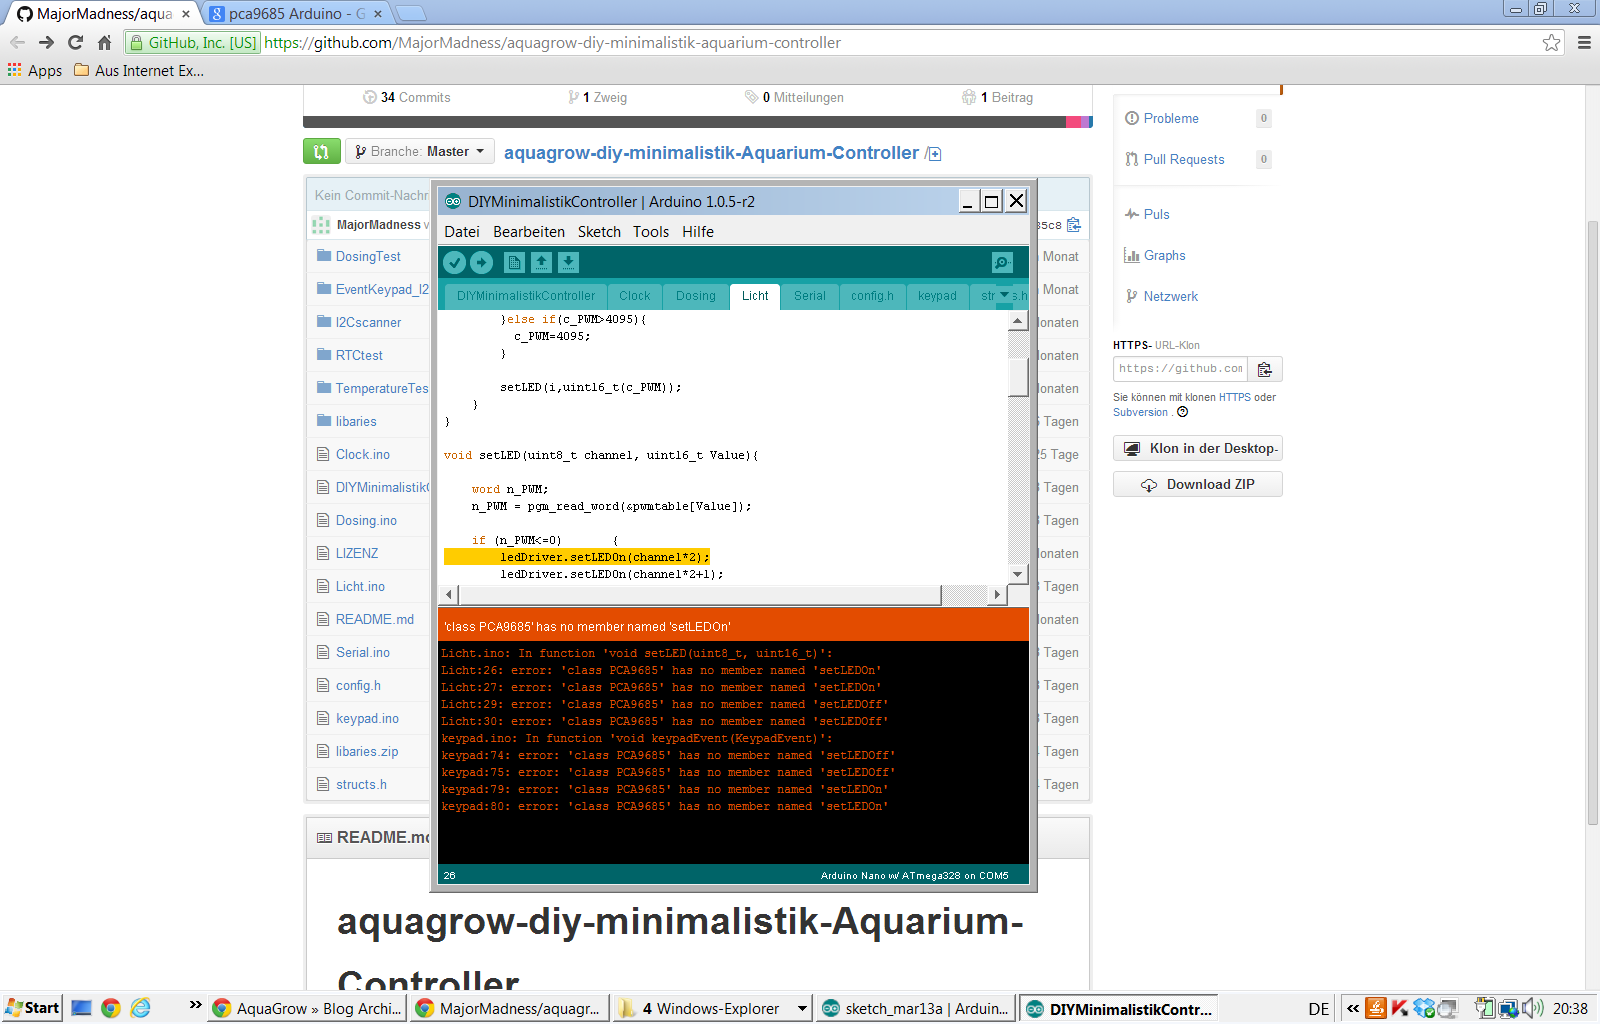Click the green compare branches icon on GitHub

click(322, 151)
